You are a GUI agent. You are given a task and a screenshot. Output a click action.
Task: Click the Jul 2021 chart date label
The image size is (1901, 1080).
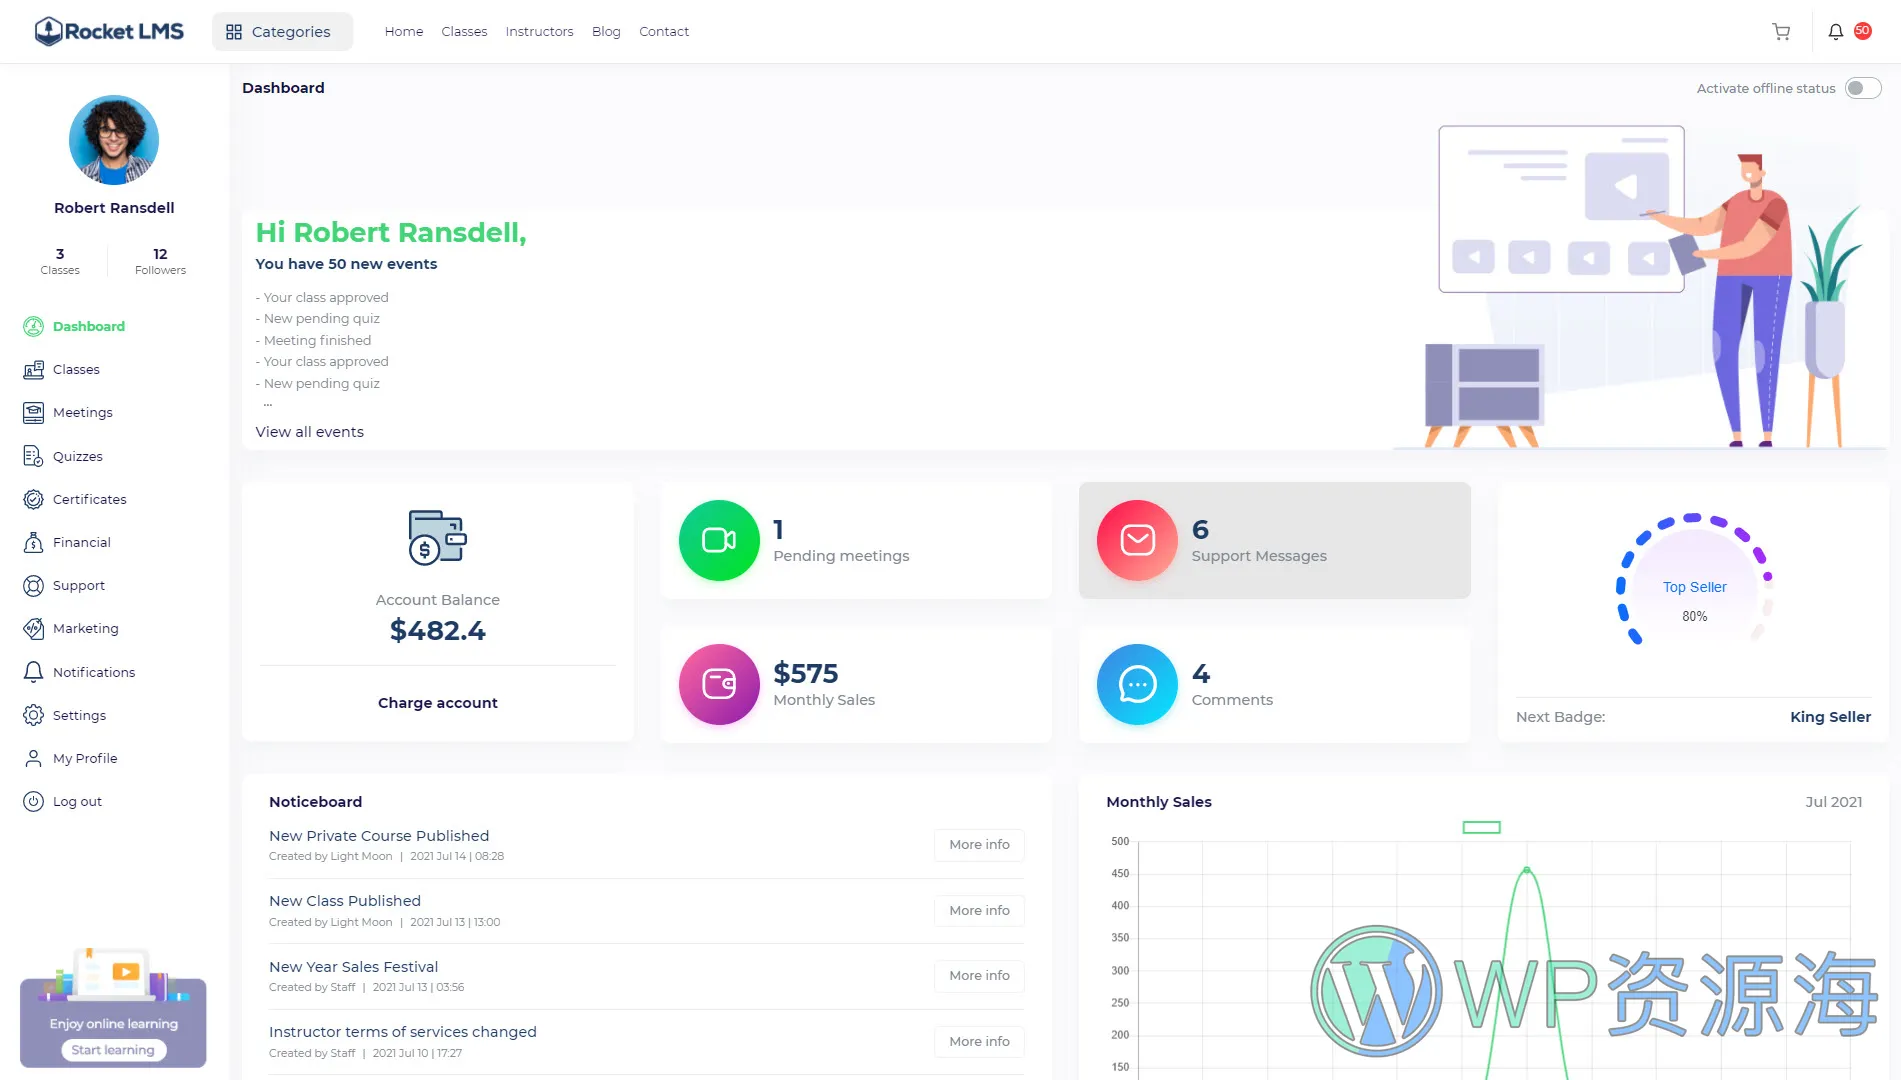coord(1833,802)
